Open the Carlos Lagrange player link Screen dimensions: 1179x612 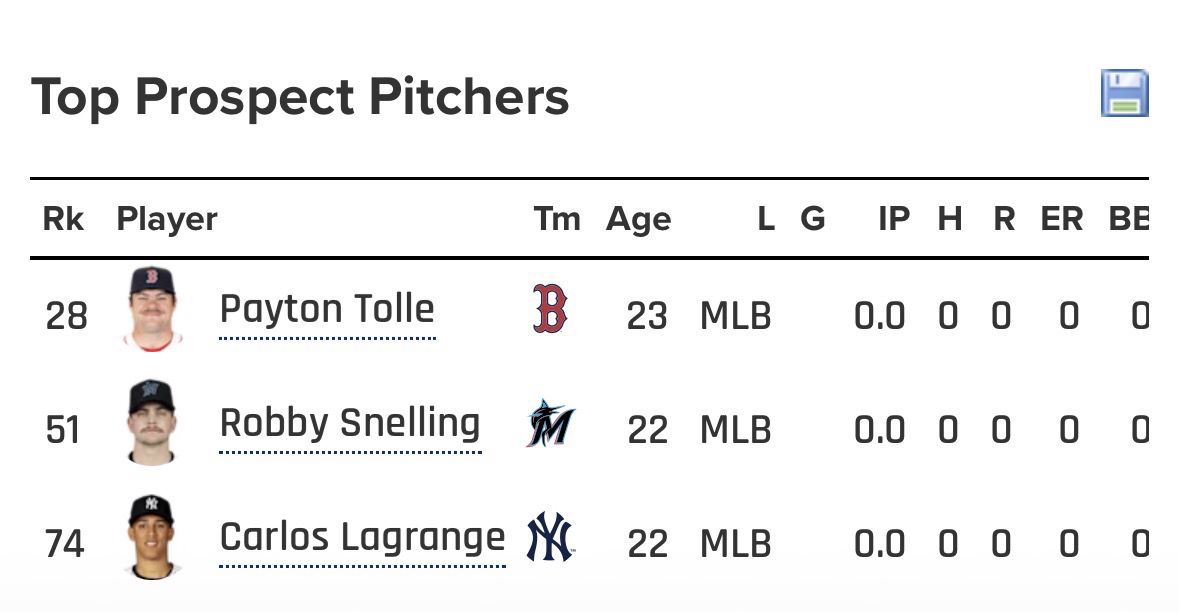362,538
